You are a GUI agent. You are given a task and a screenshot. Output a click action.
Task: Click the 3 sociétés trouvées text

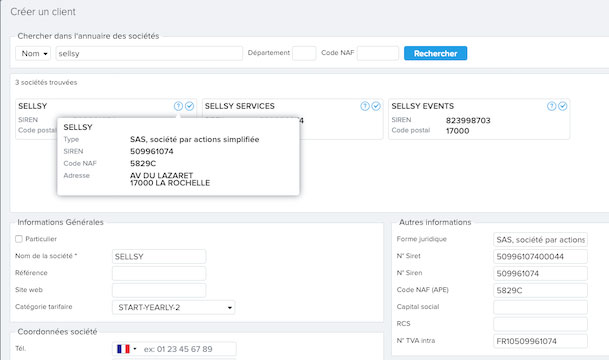46,82
